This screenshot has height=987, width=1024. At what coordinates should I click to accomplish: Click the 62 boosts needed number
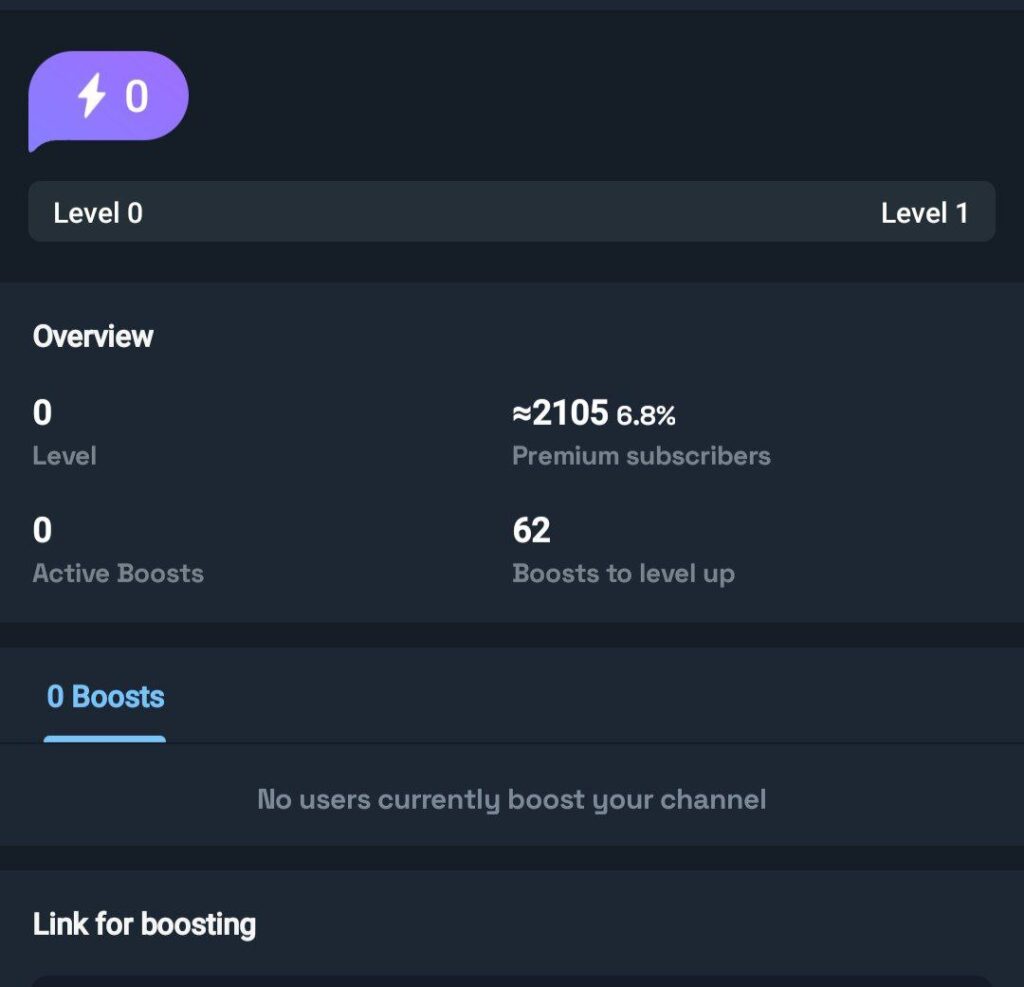(x=531, y=530)
